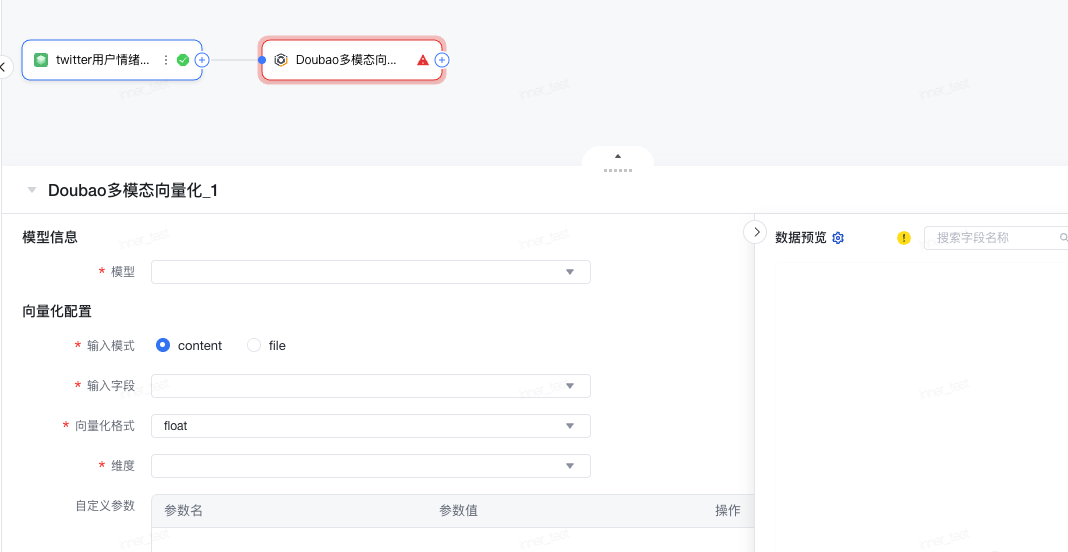Click the yellow warning indicator in preview
This screenshot has height=552, width=1068.
(904, 238)
